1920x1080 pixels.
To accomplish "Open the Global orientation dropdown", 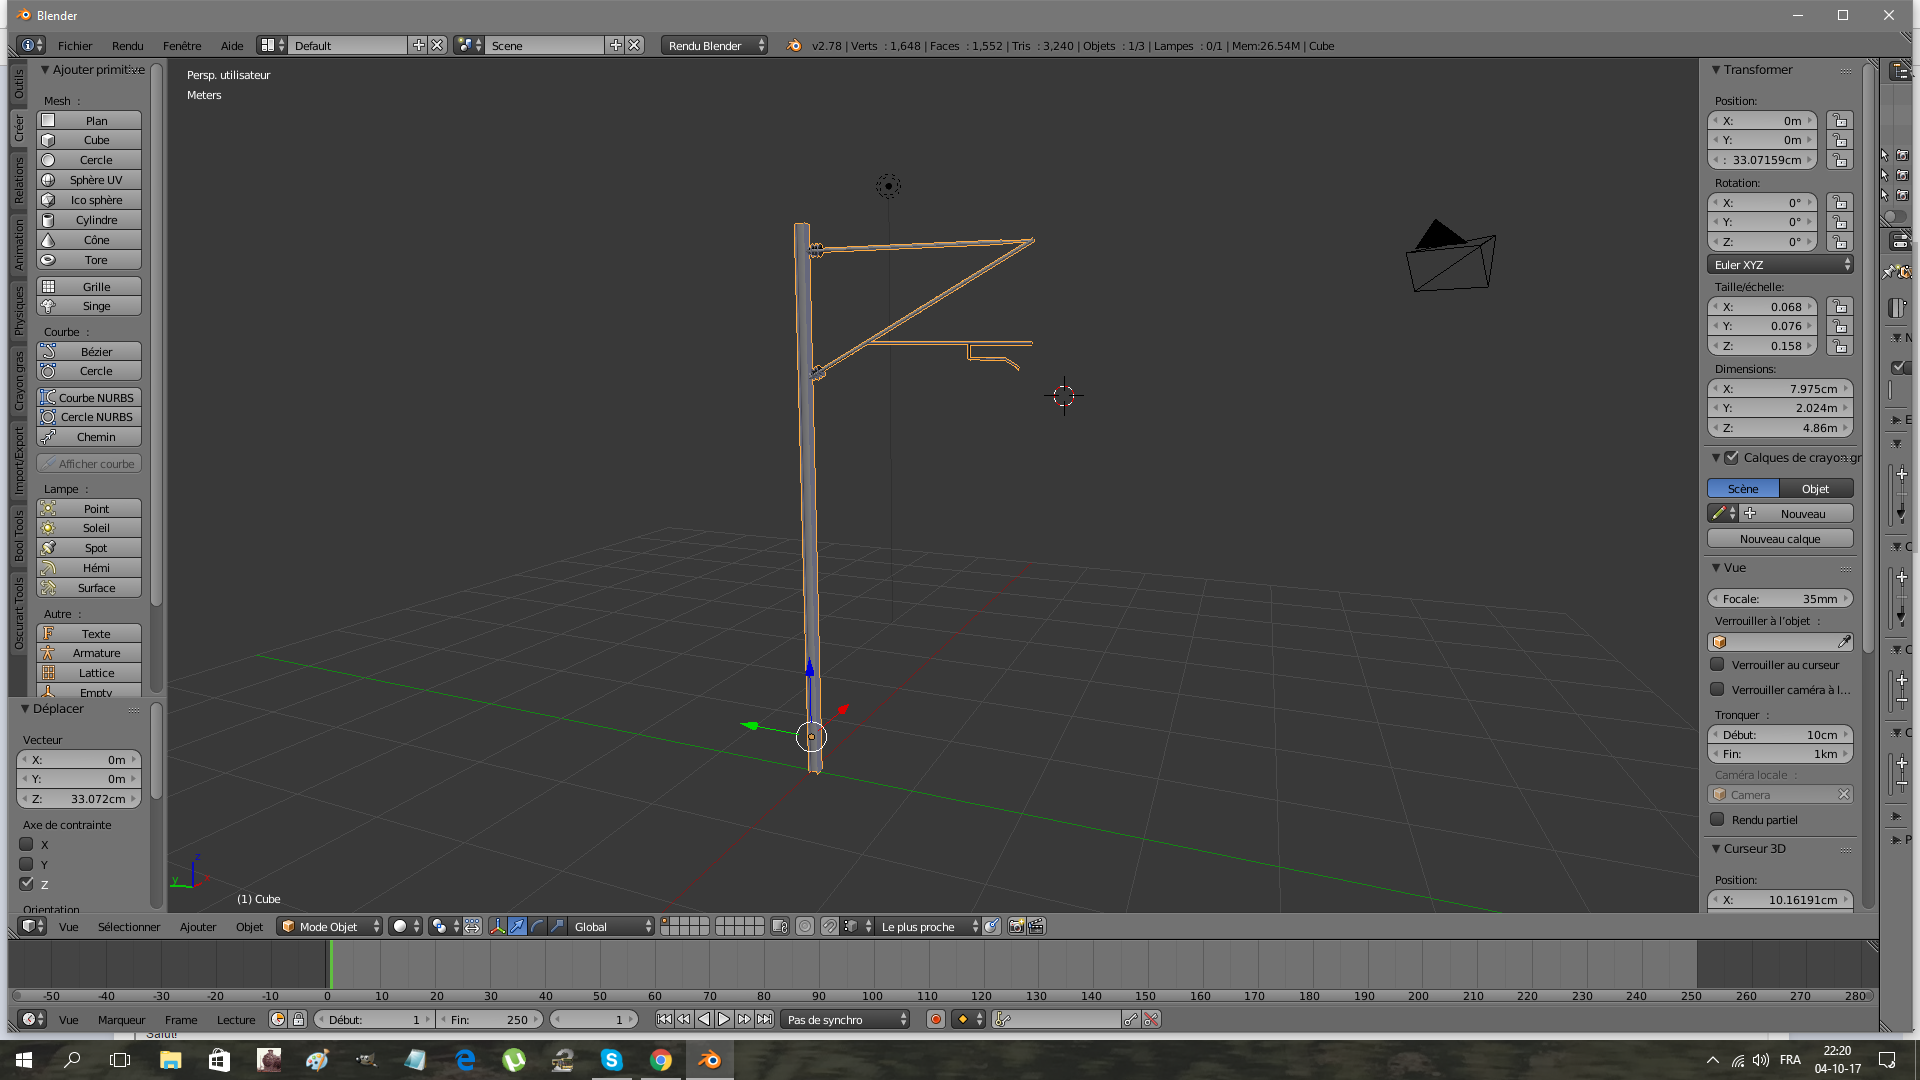I will tap(612, 926).
